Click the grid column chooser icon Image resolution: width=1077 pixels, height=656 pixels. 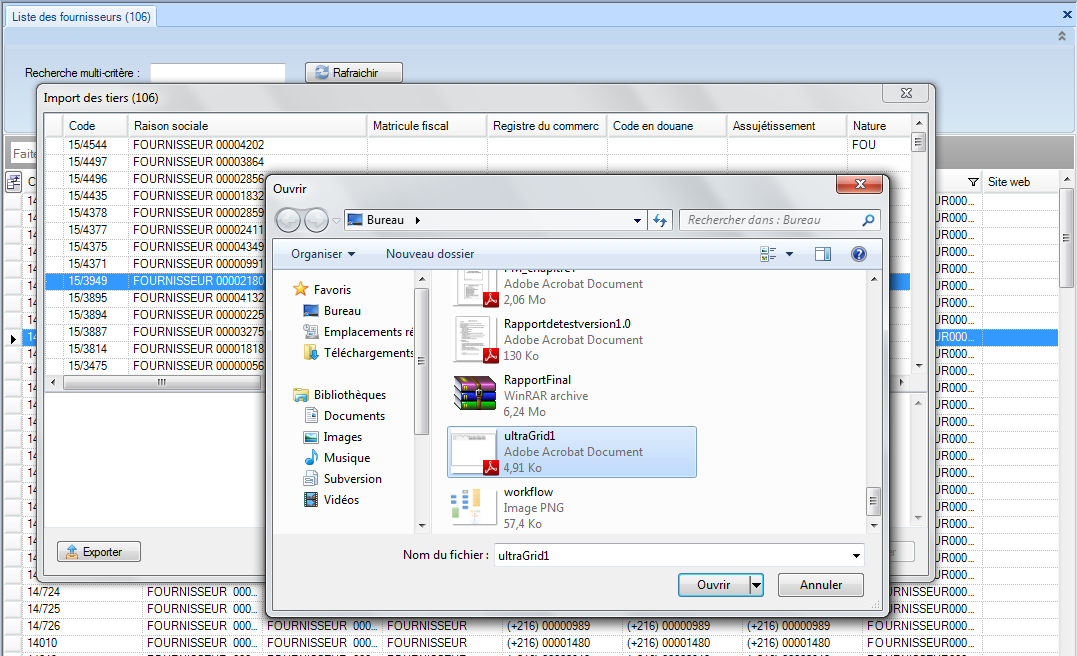tap(14, 182)
